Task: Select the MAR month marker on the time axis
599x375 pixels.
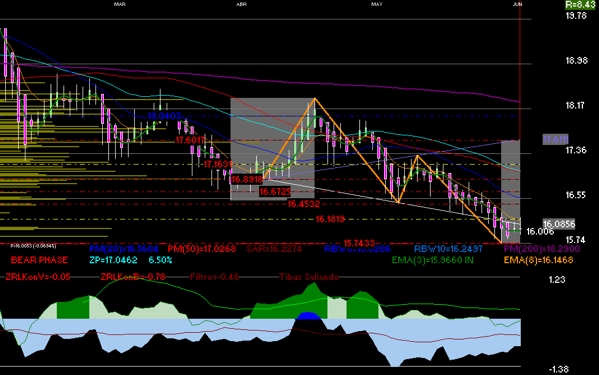Action: pos(120,4)
